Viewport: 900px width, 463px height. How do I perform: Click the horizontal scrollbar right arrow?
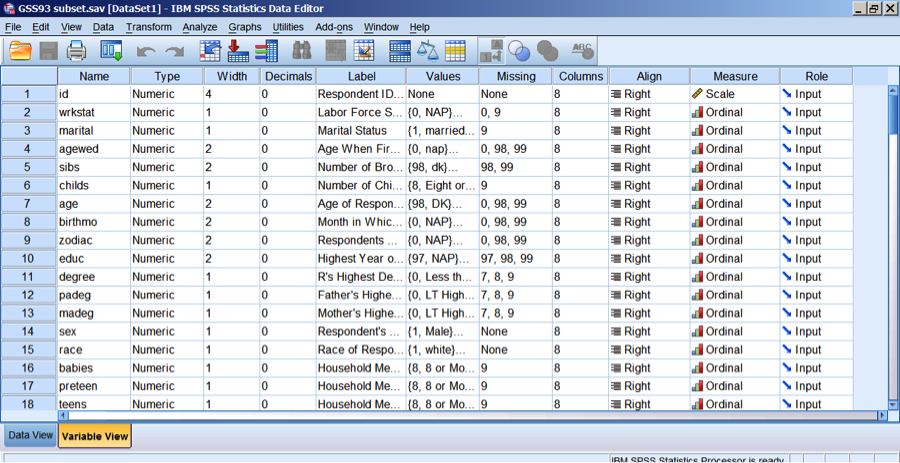pos(882,415)
